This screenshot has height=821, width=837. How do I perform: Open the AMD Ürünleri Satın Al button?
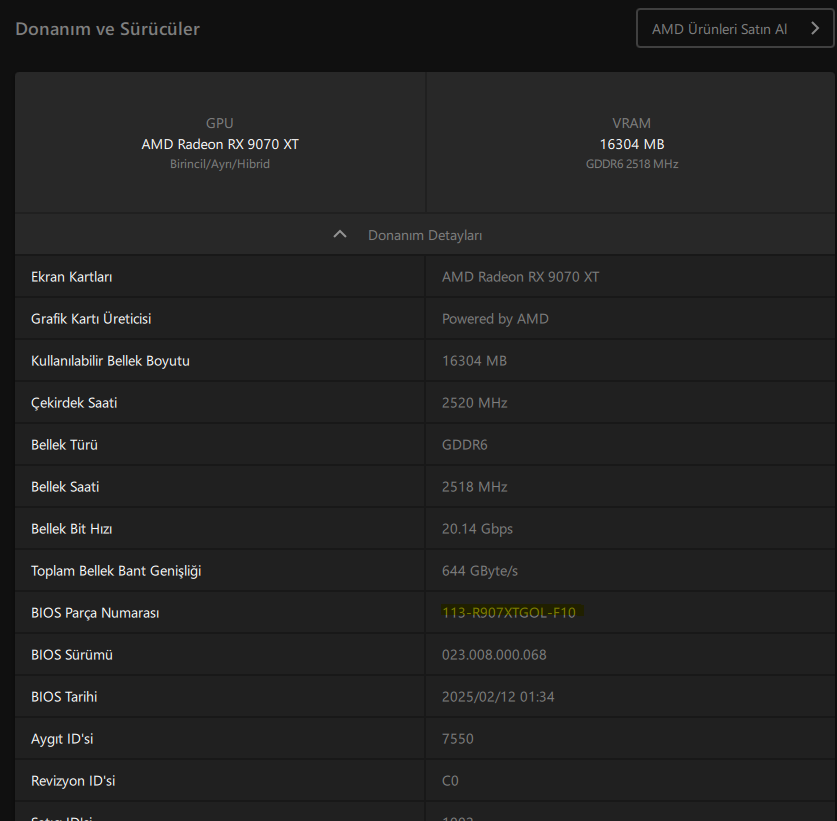(x=735, y=28)
